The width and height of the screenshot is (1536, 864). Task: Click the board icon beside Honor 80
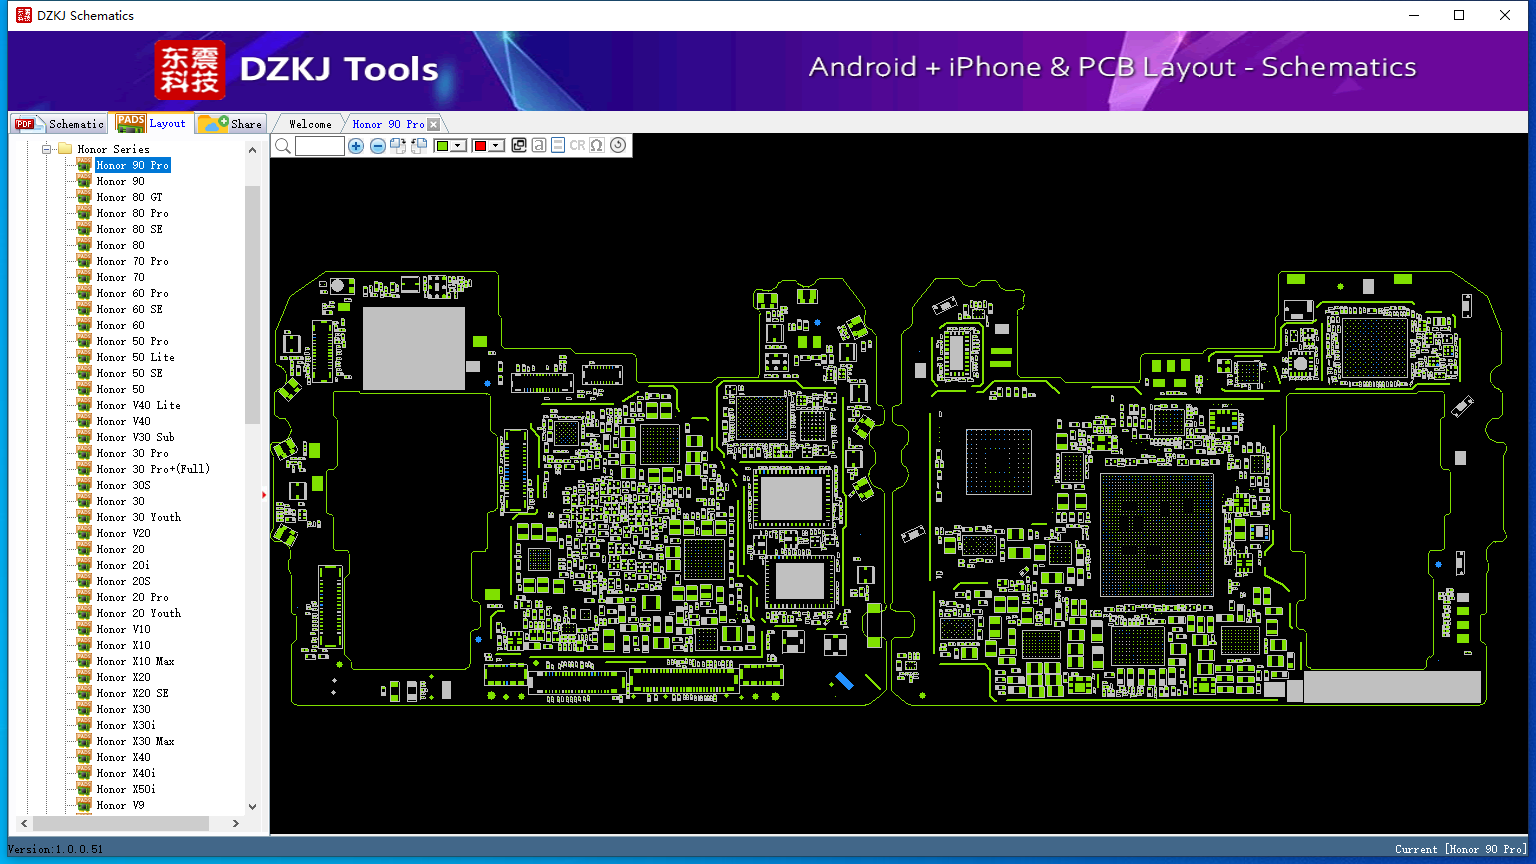tap(84, 245)
